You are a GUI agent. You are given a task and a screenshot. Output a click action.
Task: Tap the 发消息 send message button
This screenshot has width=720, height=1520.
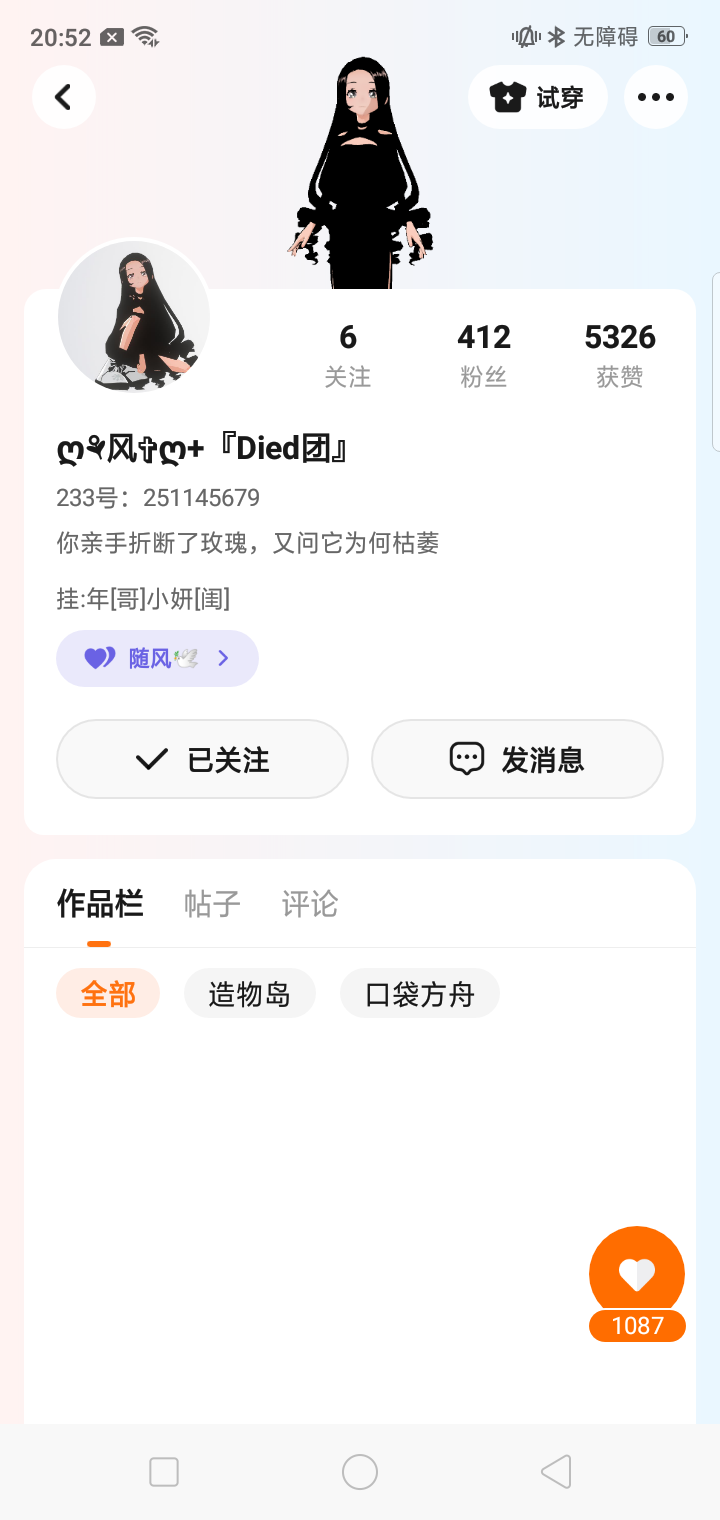click(517, 759)
